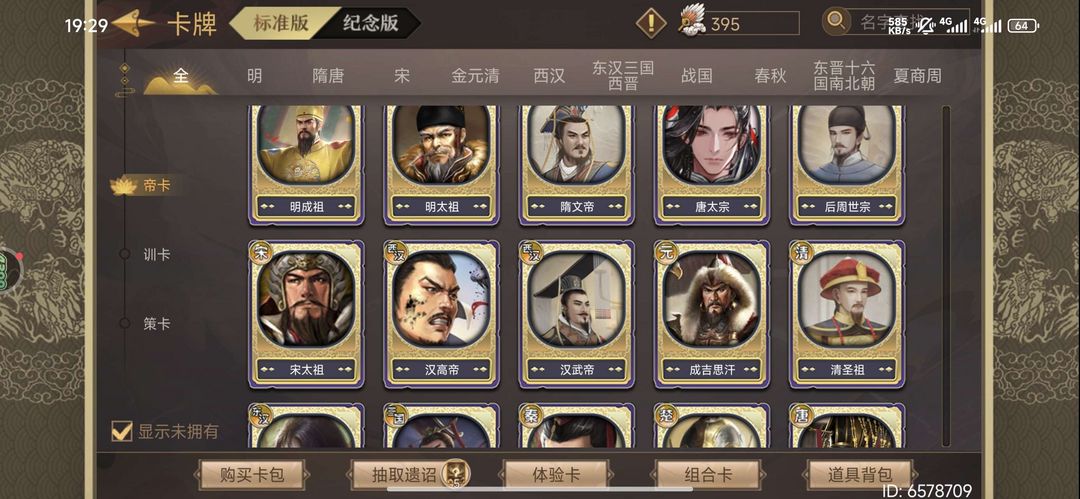Open the 隋唐 dynasty tab
This screenshot has height=499, width=1080.
(x=328, y=76)
